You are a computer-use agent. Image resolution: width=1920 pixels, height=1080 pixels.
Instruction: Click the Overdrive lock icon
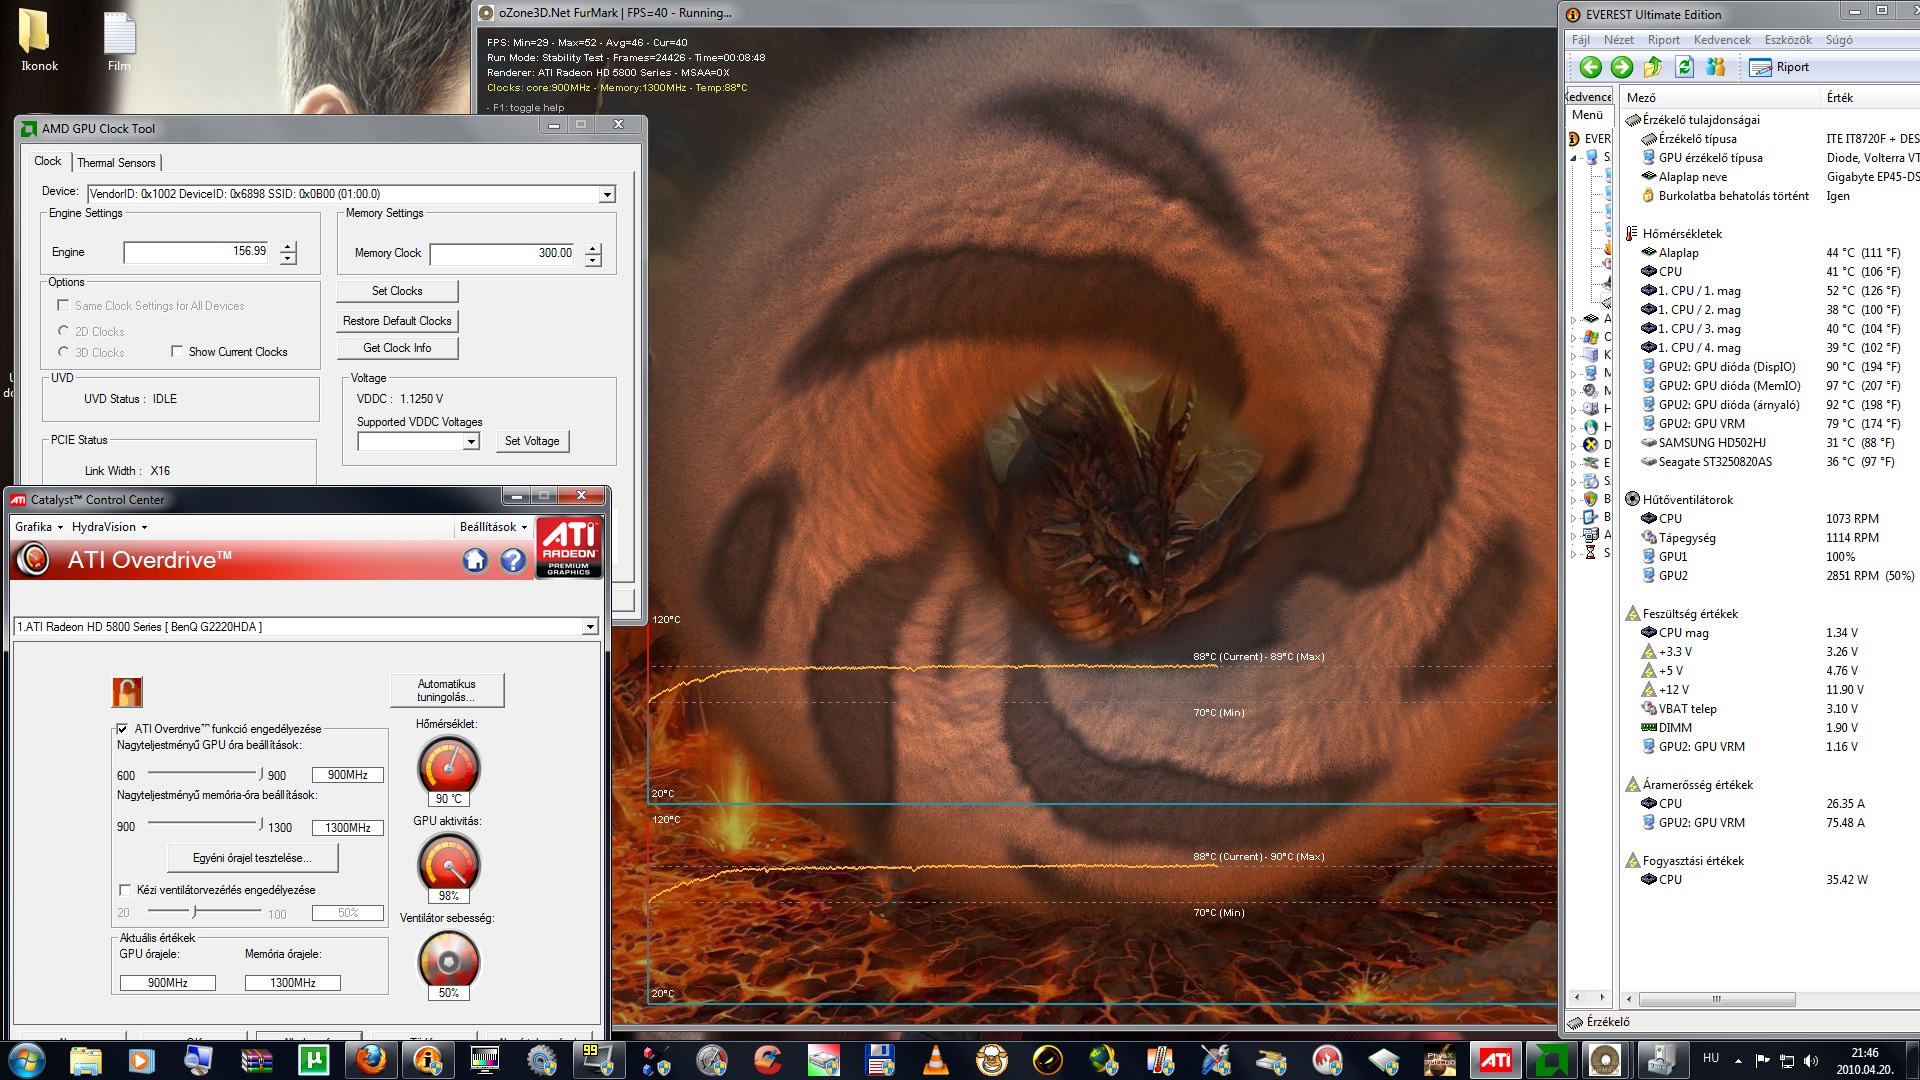point(127,692)
